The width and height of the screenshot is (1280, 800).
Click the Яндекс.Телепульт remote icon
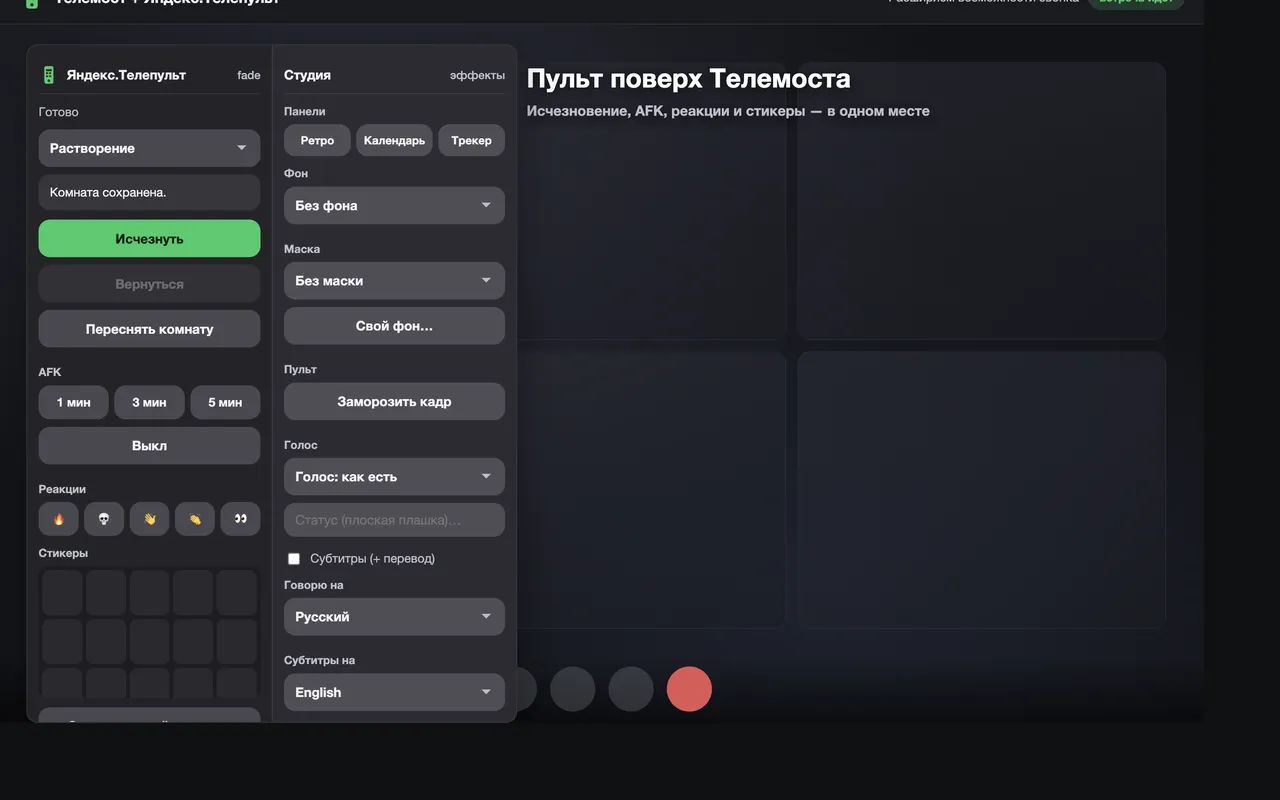48,75
